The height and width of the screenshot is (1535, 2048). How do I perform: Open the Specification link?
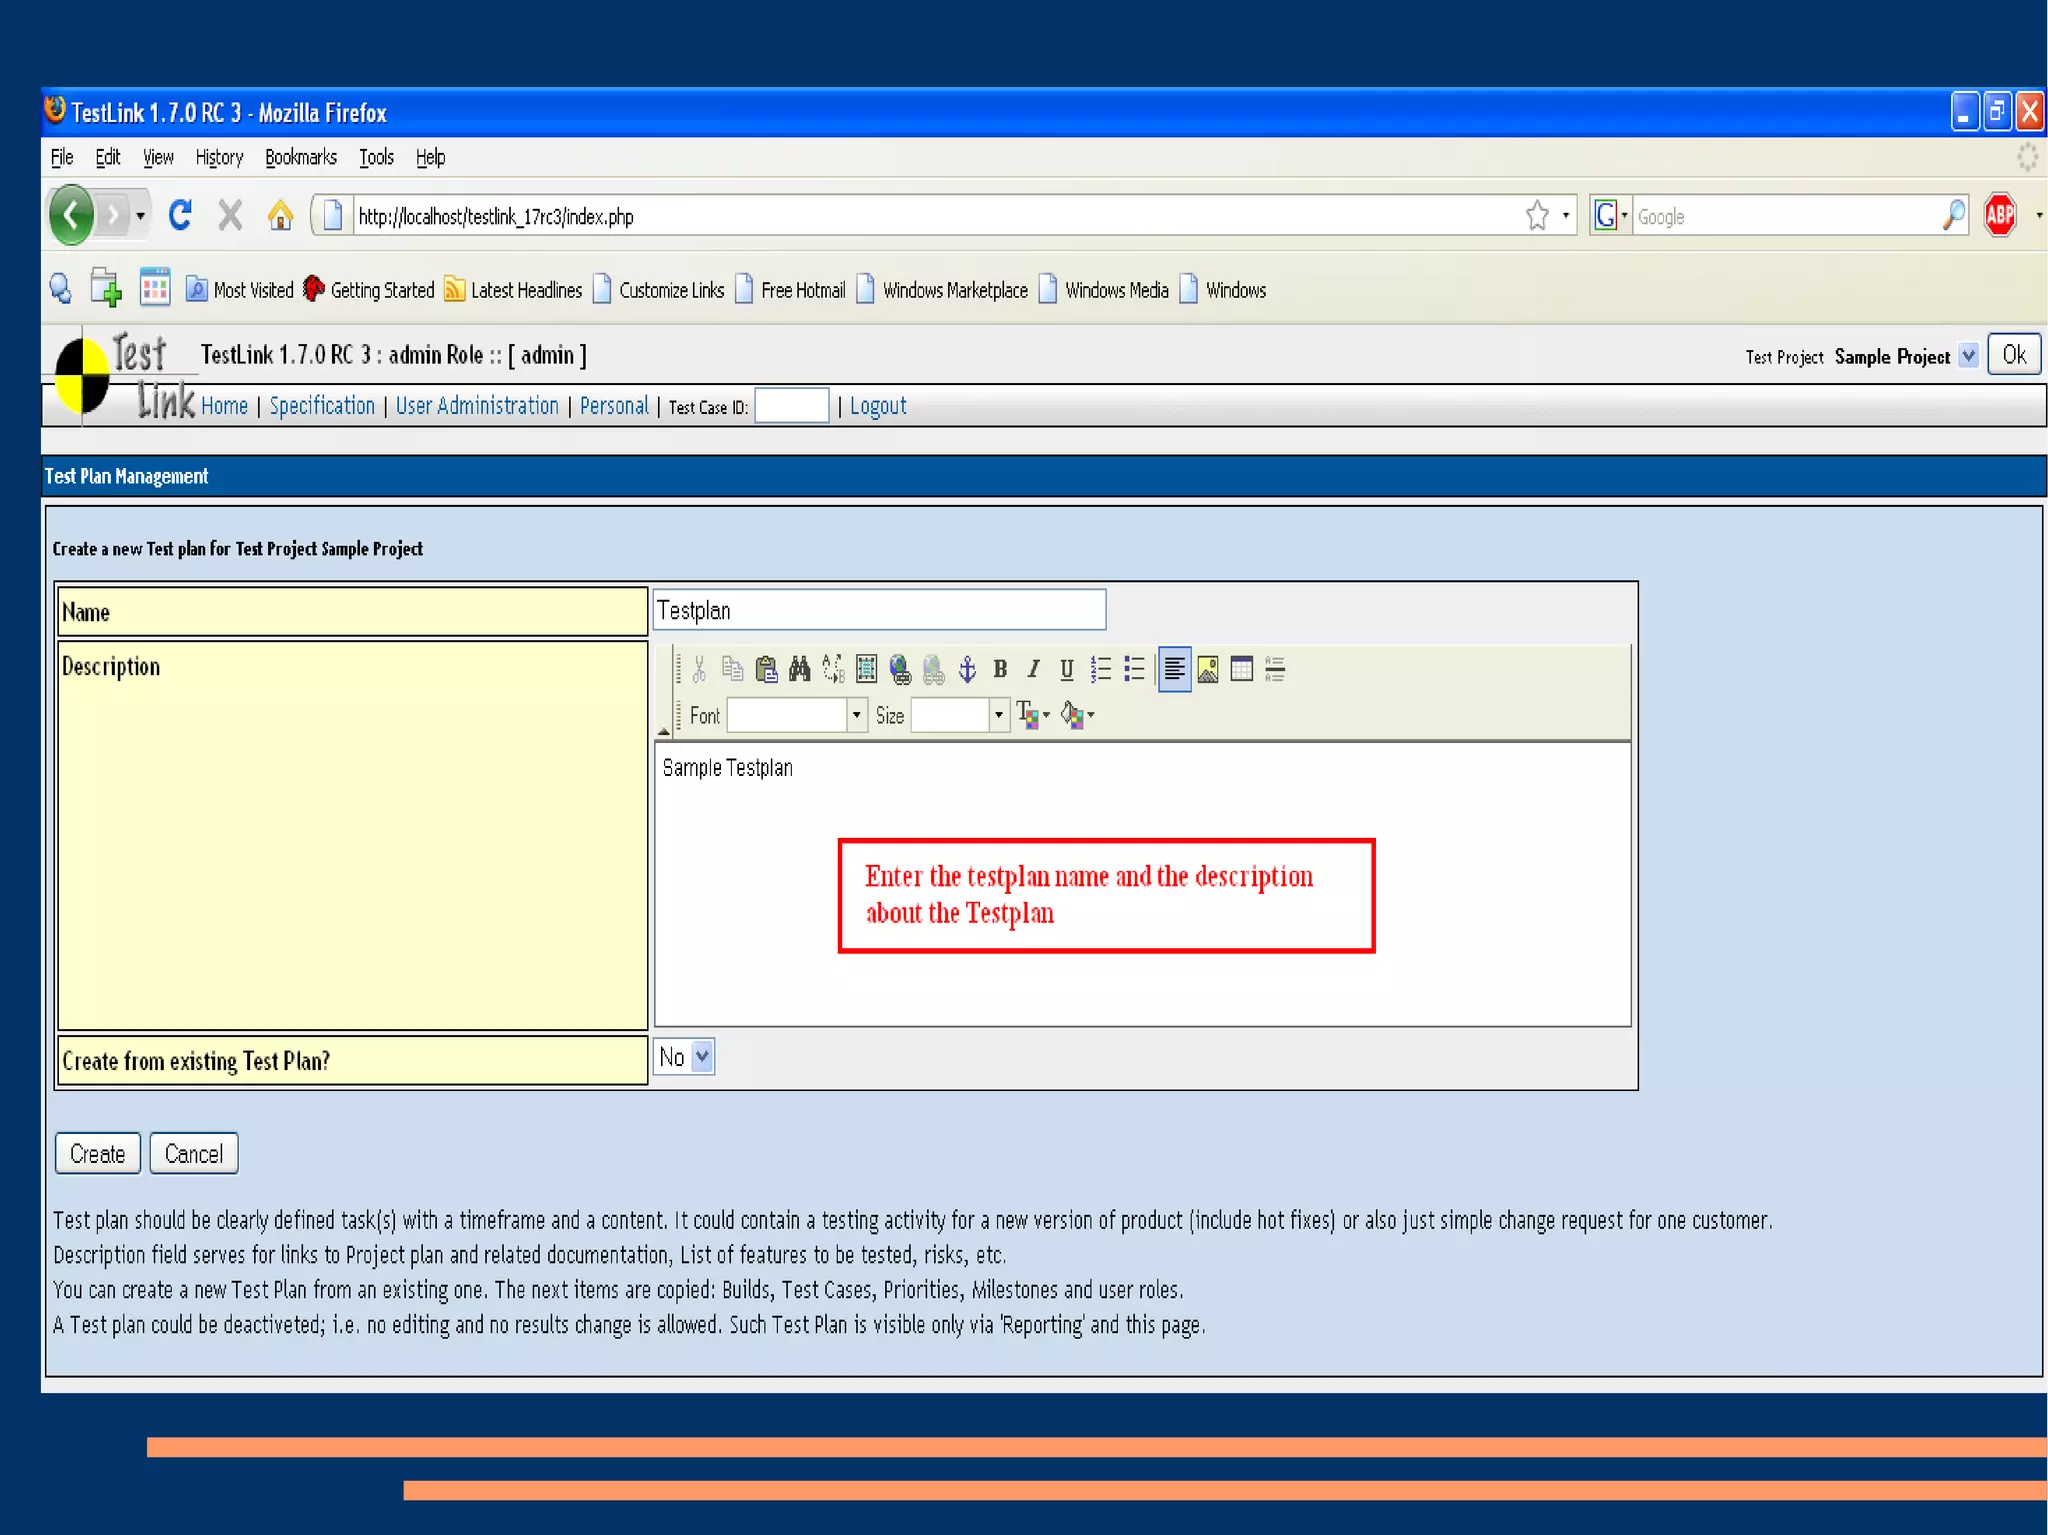322,406
